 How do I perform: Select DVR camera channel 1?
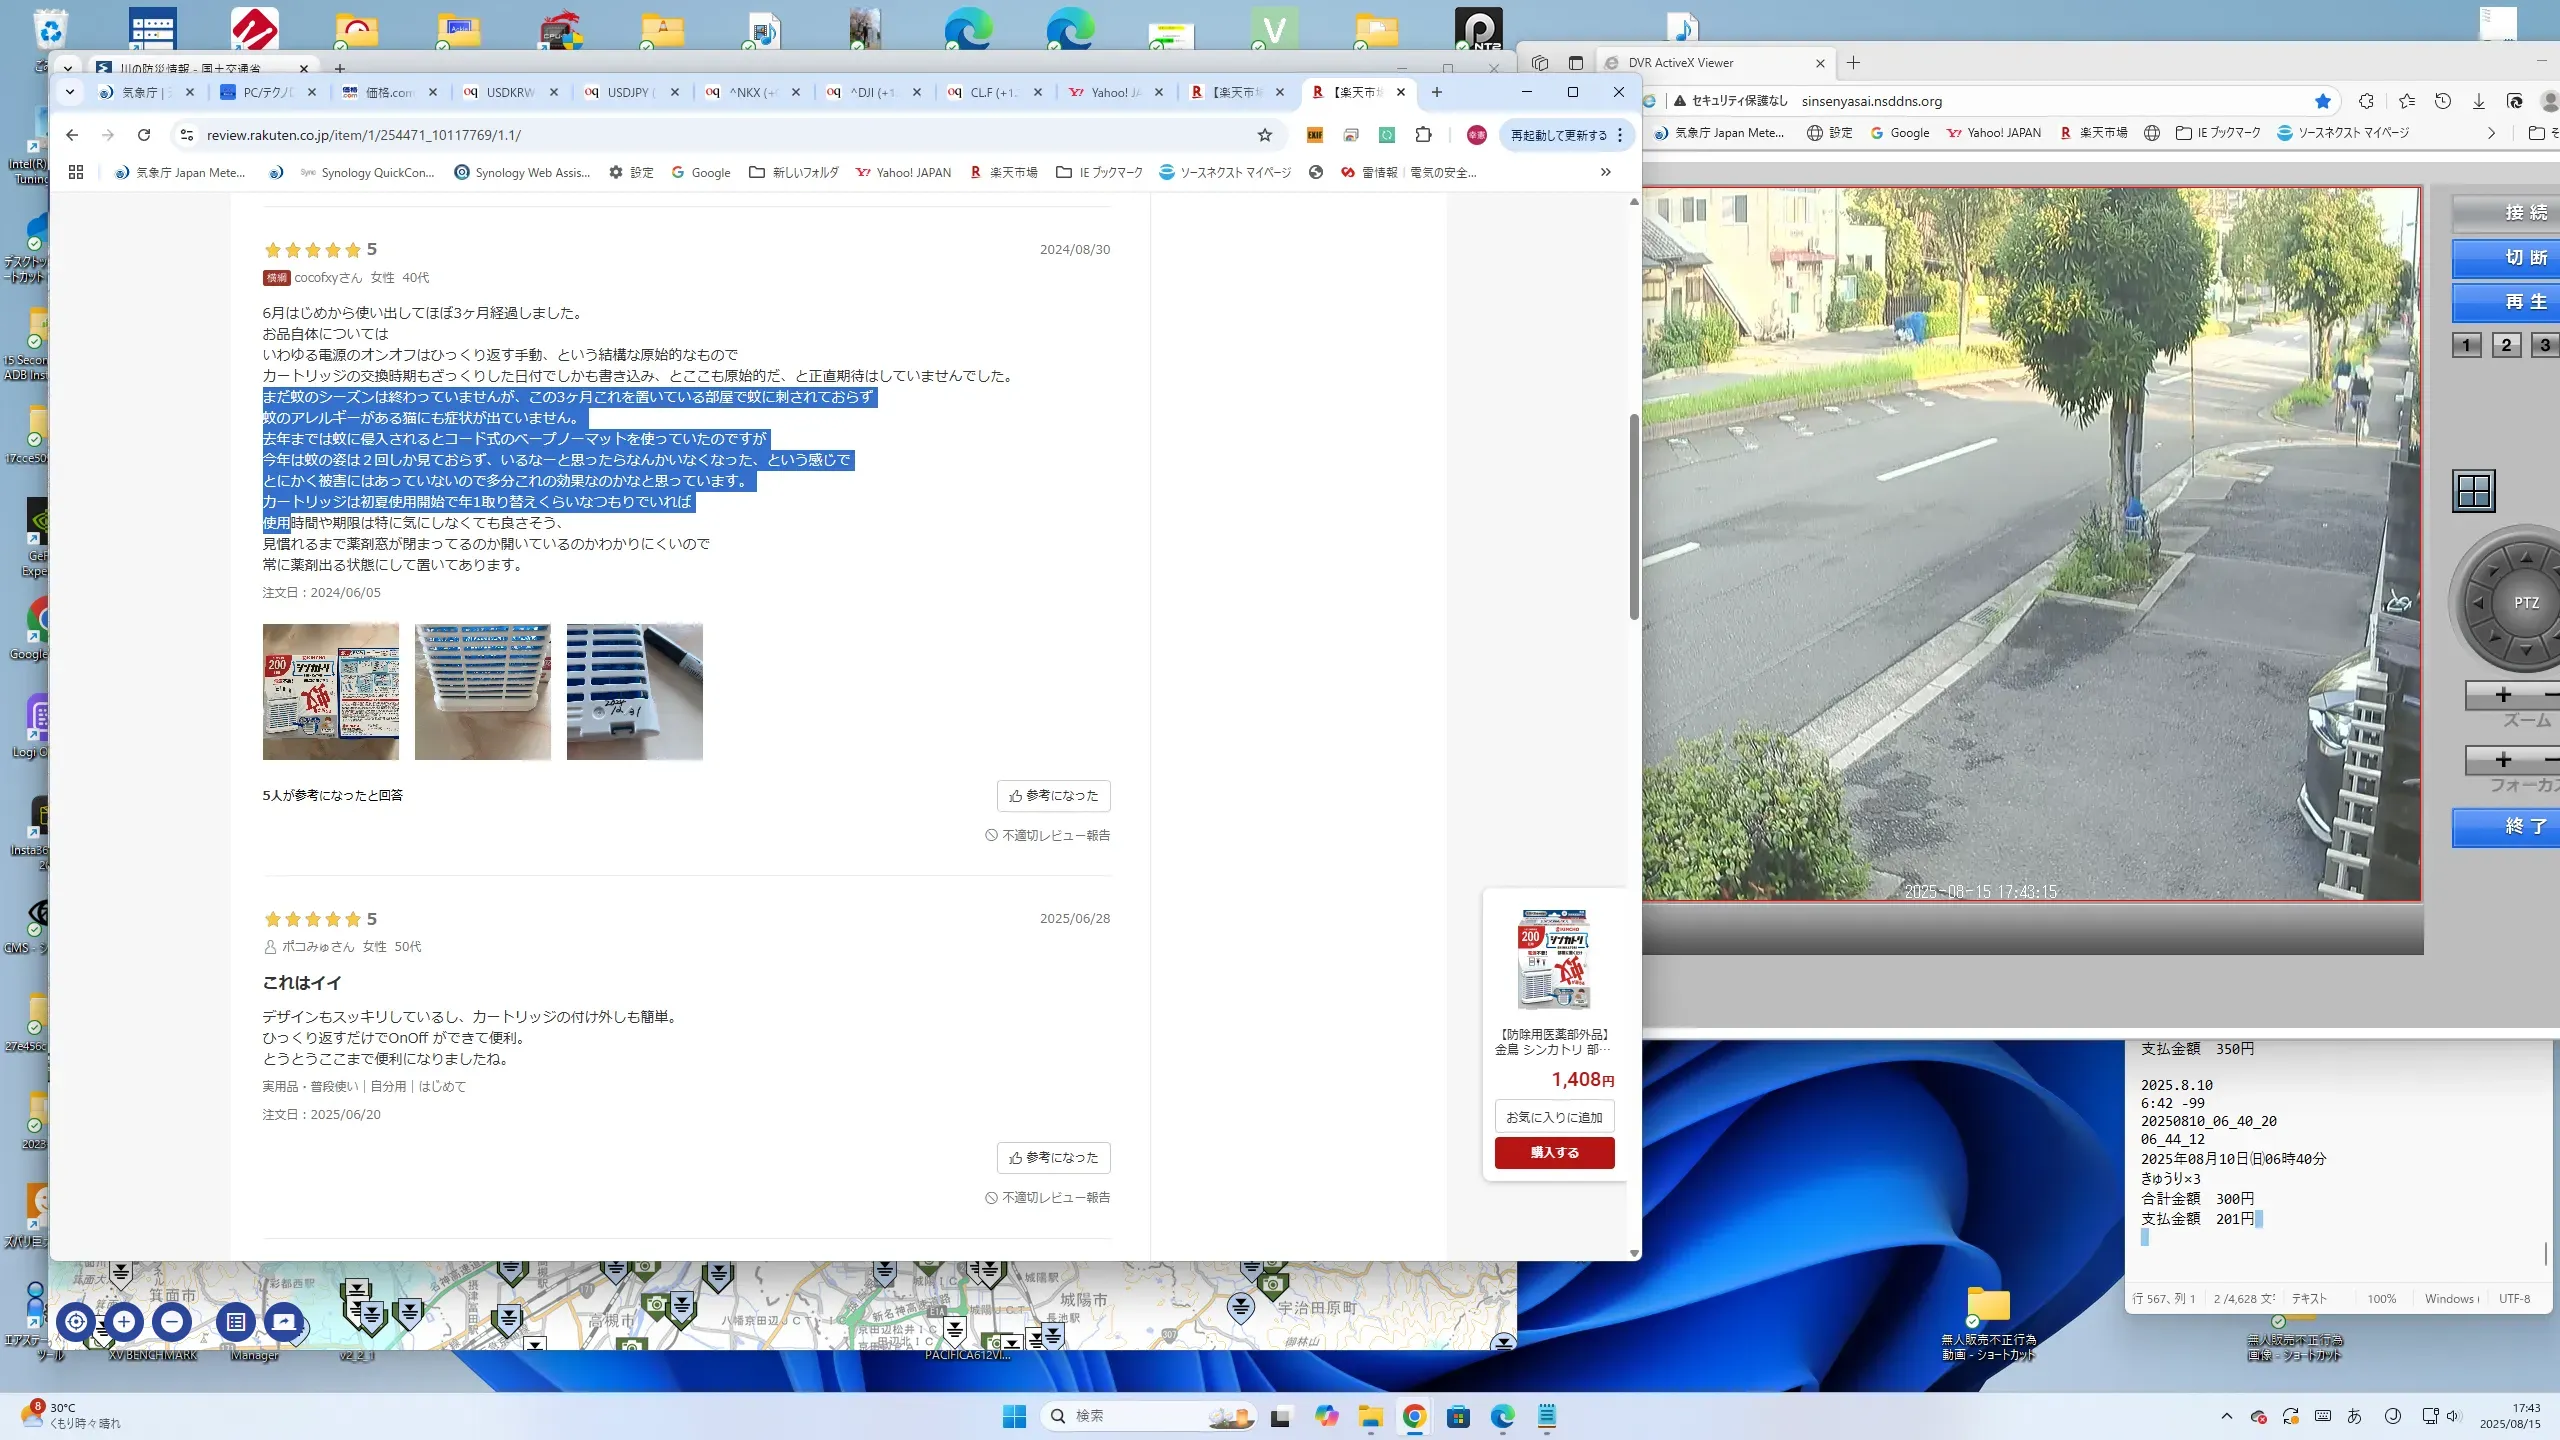coord(2466,345)
